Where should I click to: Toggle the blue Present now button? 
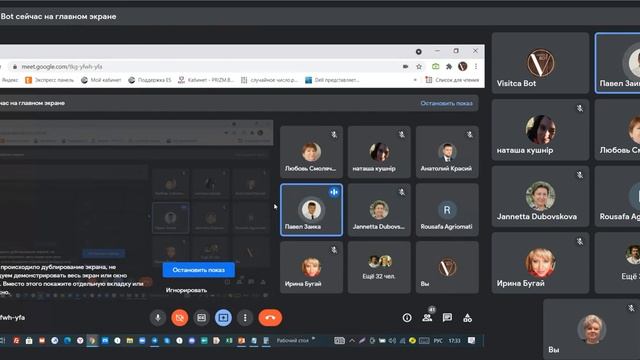coord(223,318)
